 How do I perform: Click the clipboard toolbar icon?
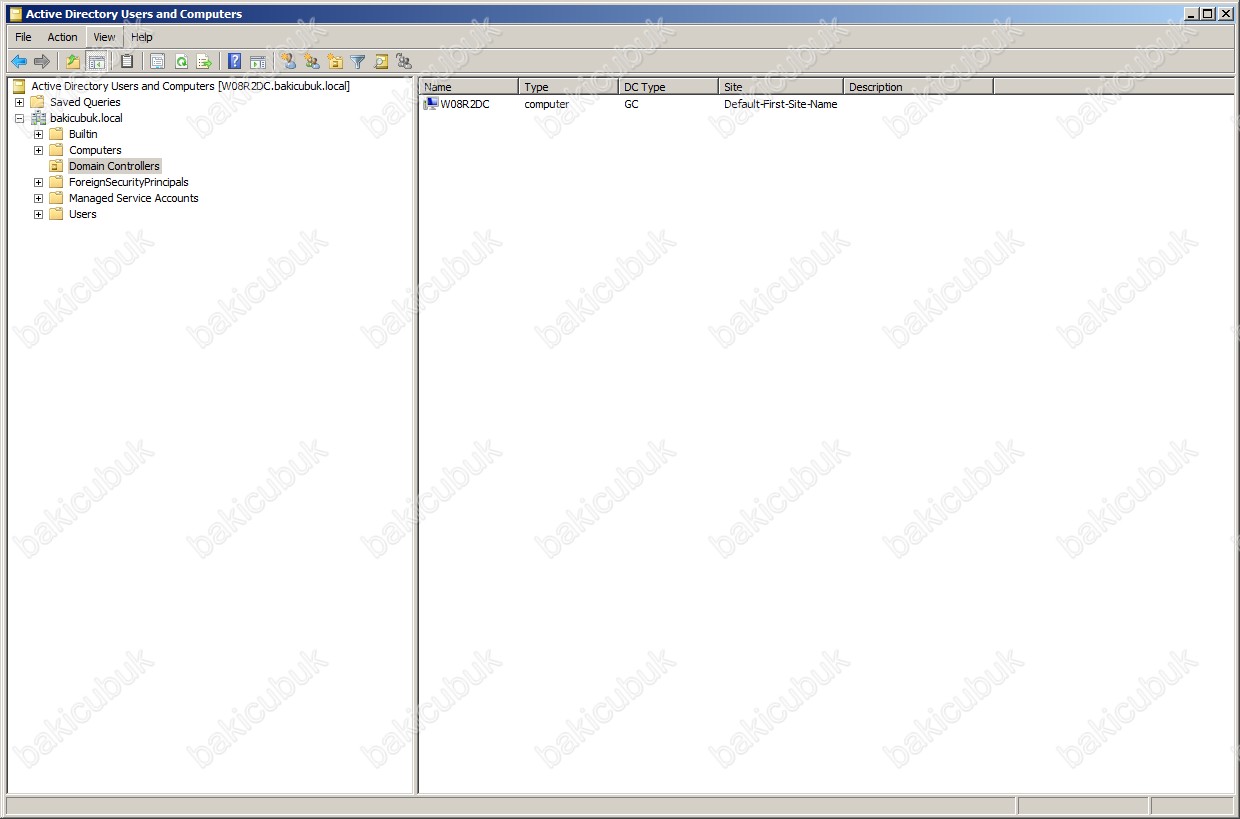[127, 62]
